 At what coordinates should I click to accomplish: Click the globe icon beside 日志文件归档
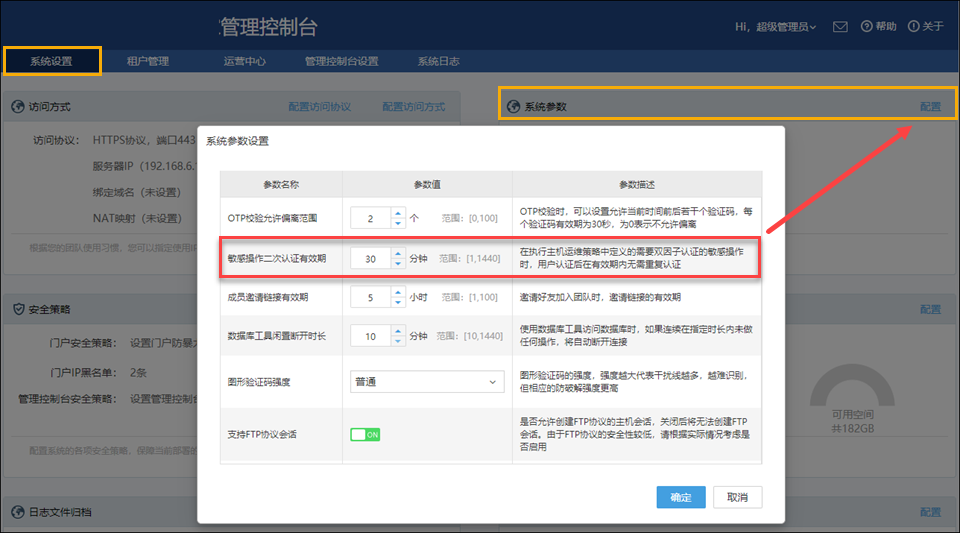(x=19, y=512)
